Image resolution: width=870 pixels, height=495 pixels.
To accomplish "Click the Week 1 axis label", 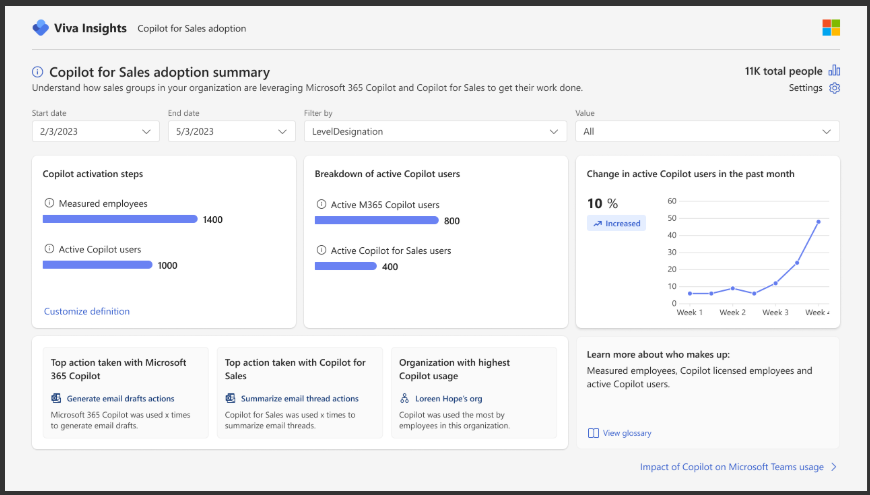I will coord(690,312).
